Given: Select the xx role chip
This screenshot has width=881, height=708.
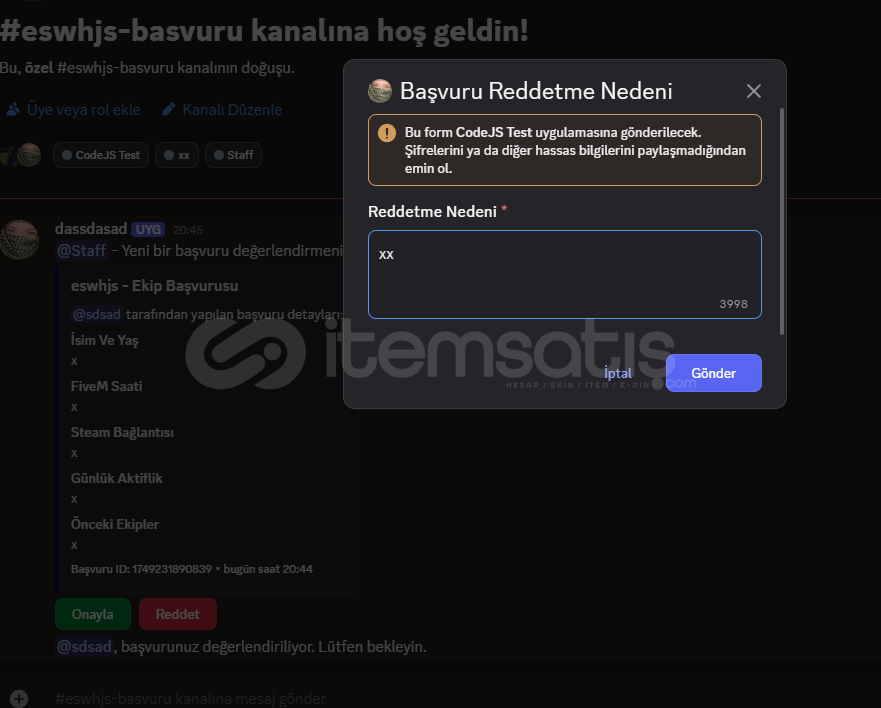Looking at the screenshot, I should click(x=176, y=155).
